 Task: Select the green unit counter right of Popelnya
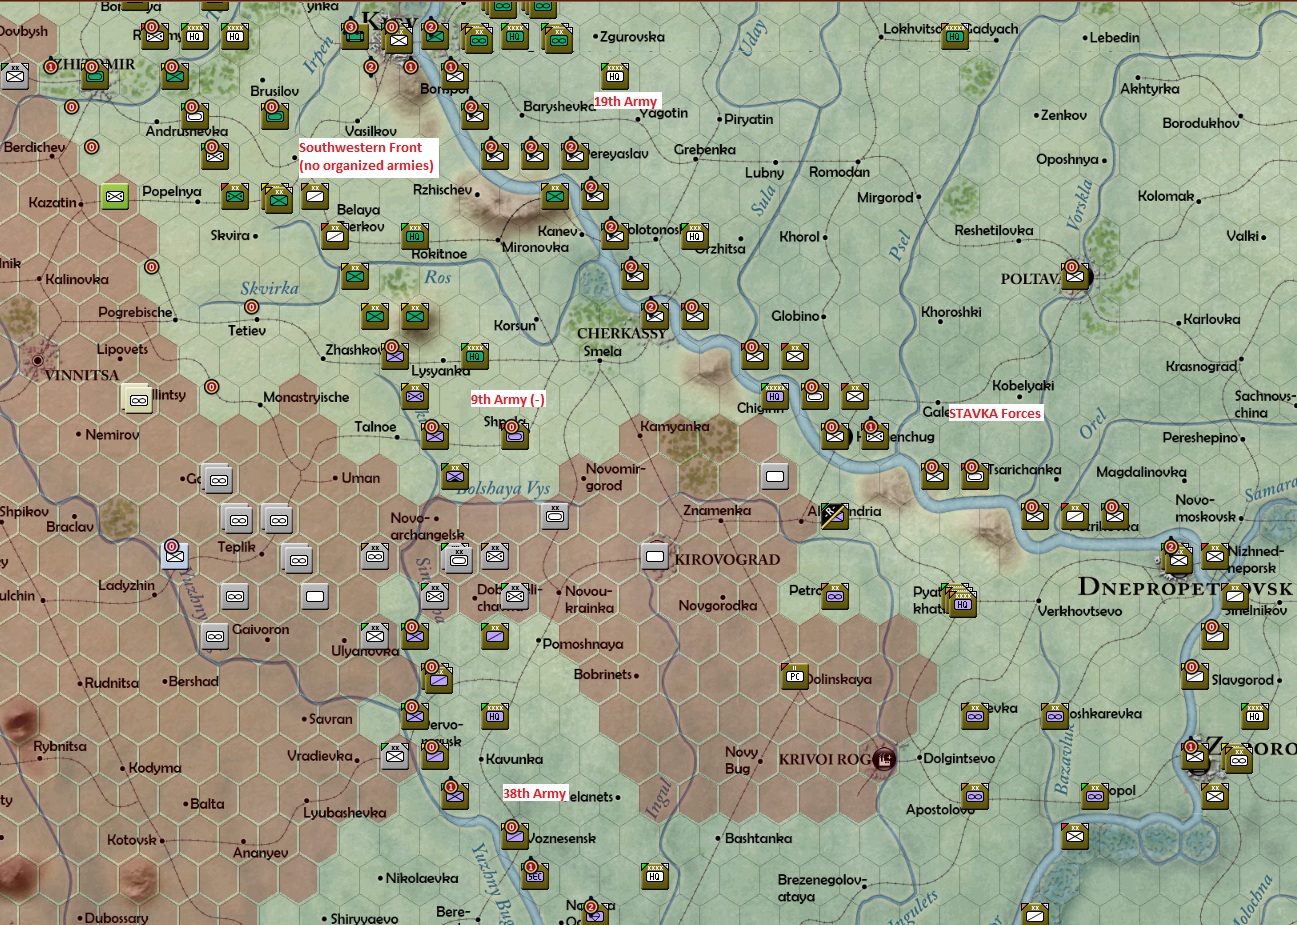click(235, 196)
